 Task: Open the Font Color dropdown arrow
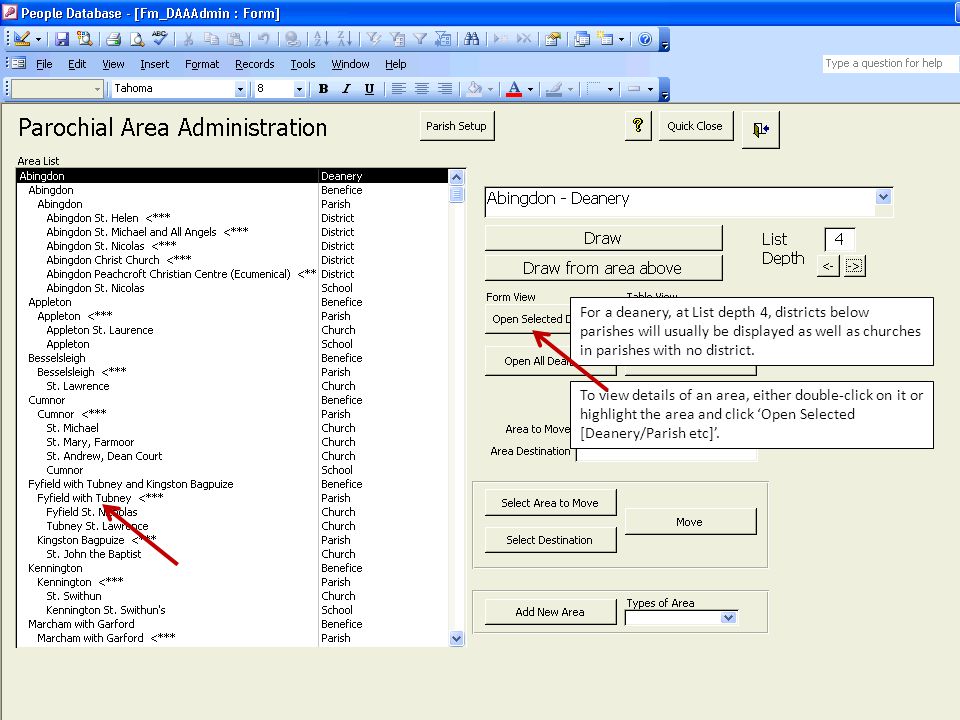[x=530, y=89]
